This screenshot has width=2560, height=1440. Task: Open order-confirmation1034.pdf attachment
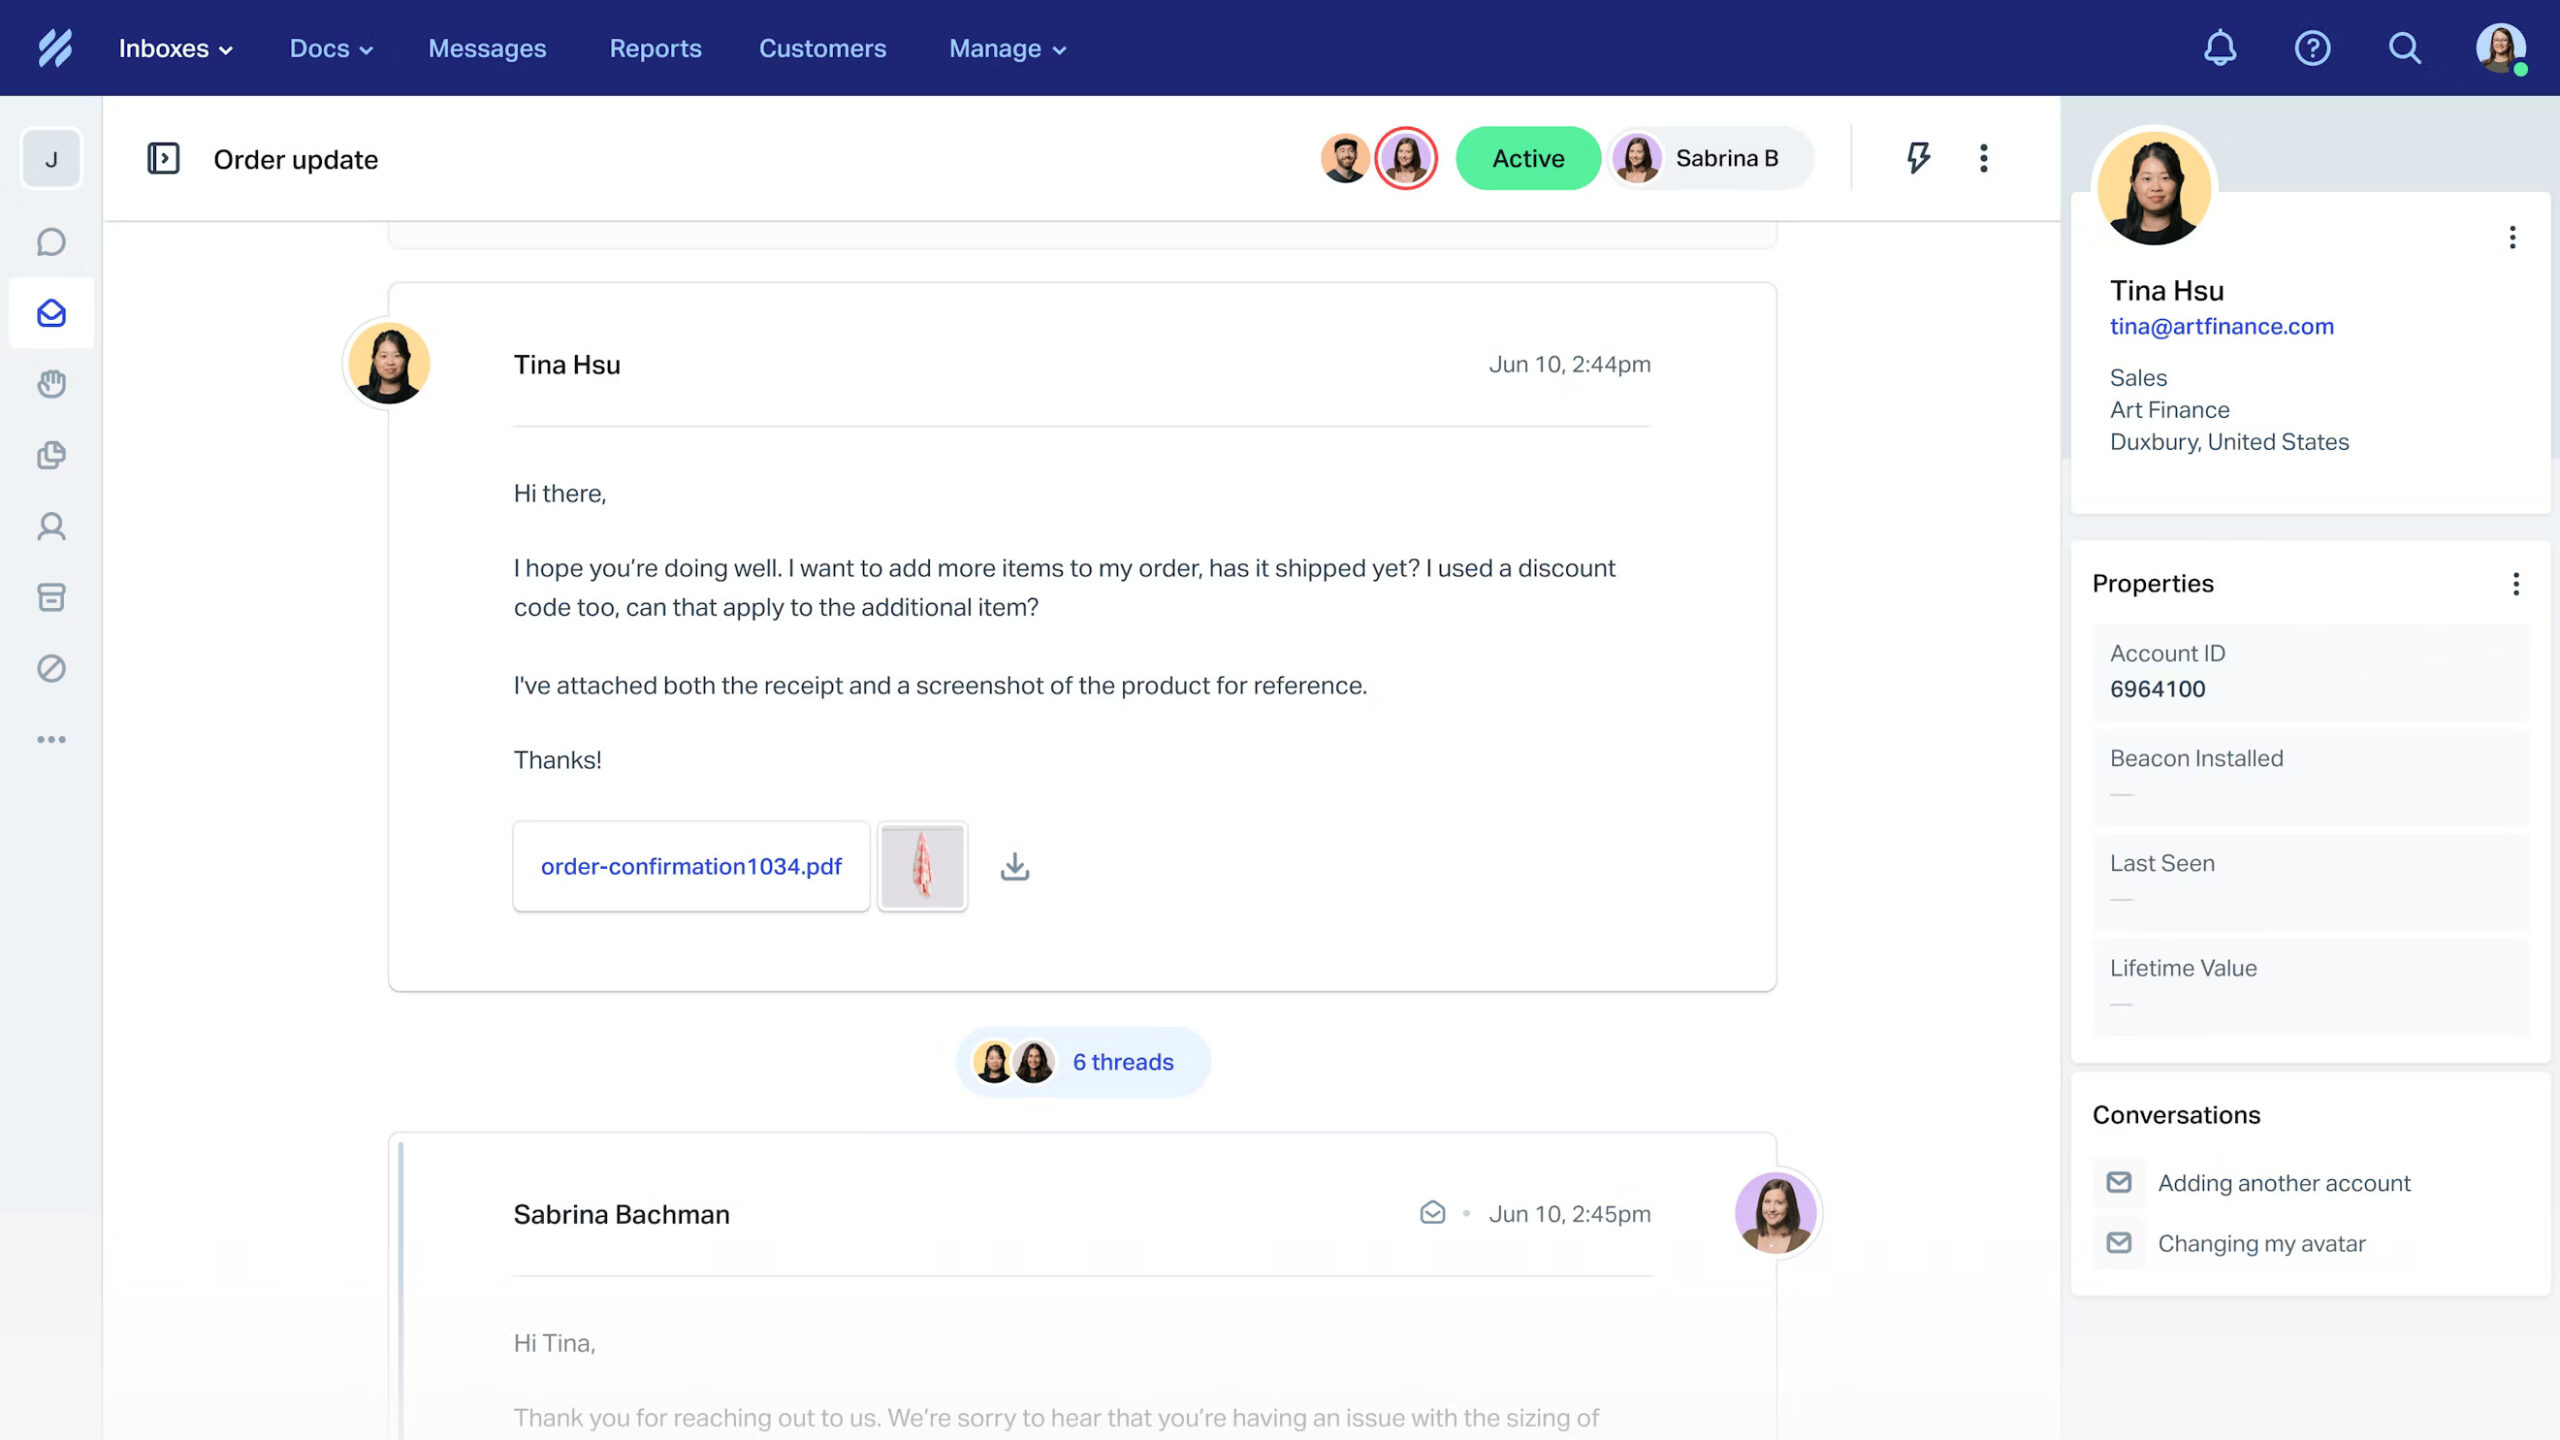(691, 865)
